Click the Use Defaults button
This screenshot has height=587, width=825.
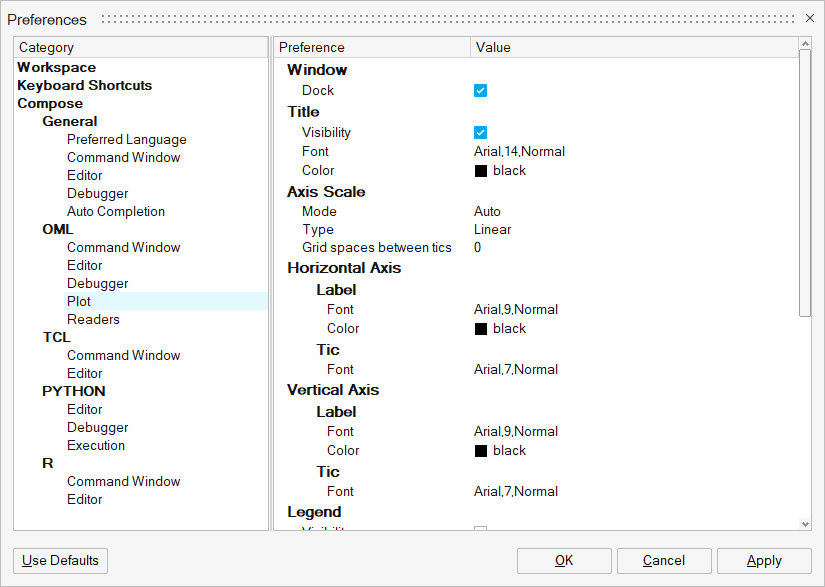tap(60, 561)
